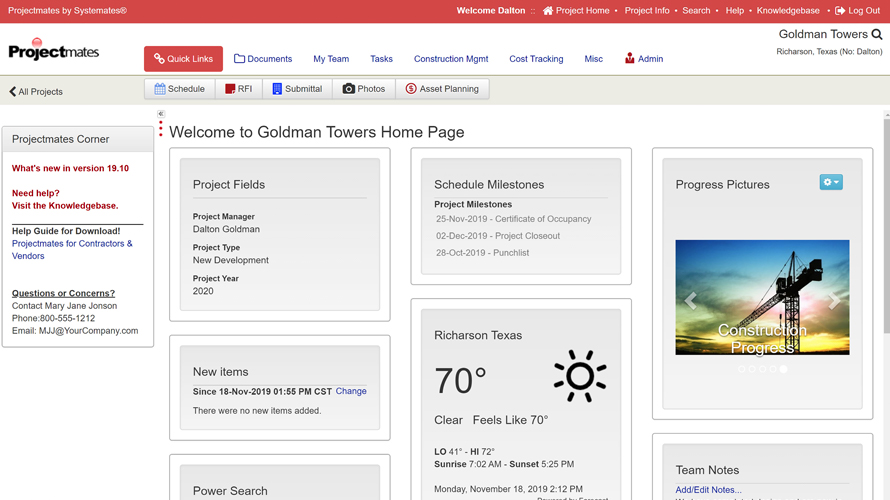This screenshot has height=500, width=890.
Task: Click the Projectmates logo
Action: pyautogui.click(x=53, y=50)
